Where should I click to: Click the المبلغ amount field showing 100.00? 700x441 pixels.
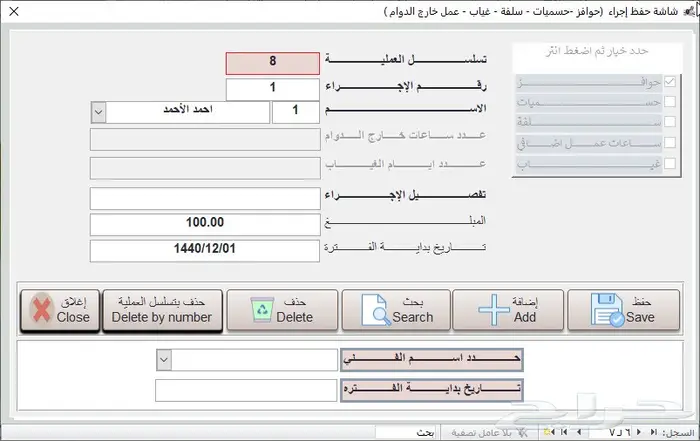point(205,224)
